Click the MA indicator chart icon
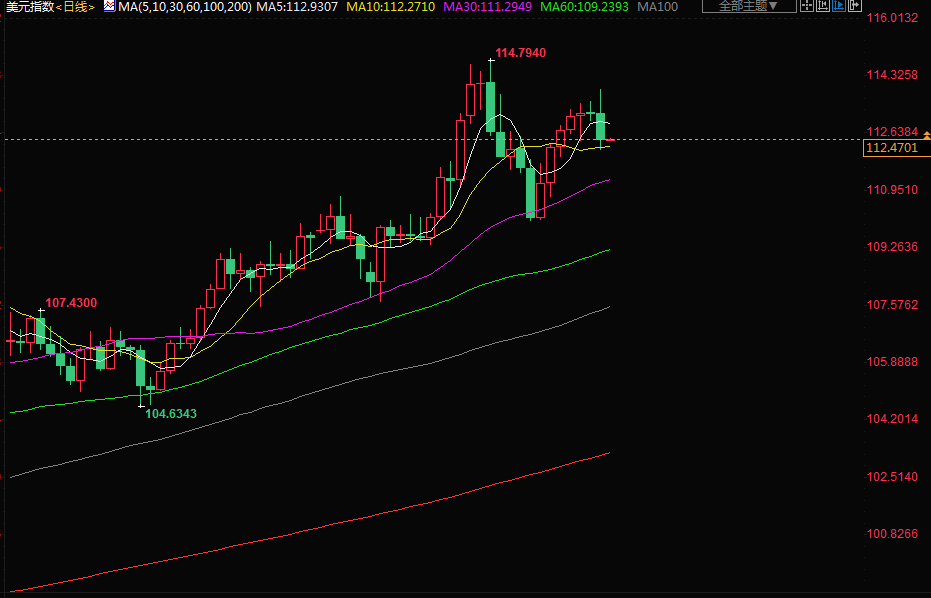The image size is (931, 598). click(x=109, y=6)
